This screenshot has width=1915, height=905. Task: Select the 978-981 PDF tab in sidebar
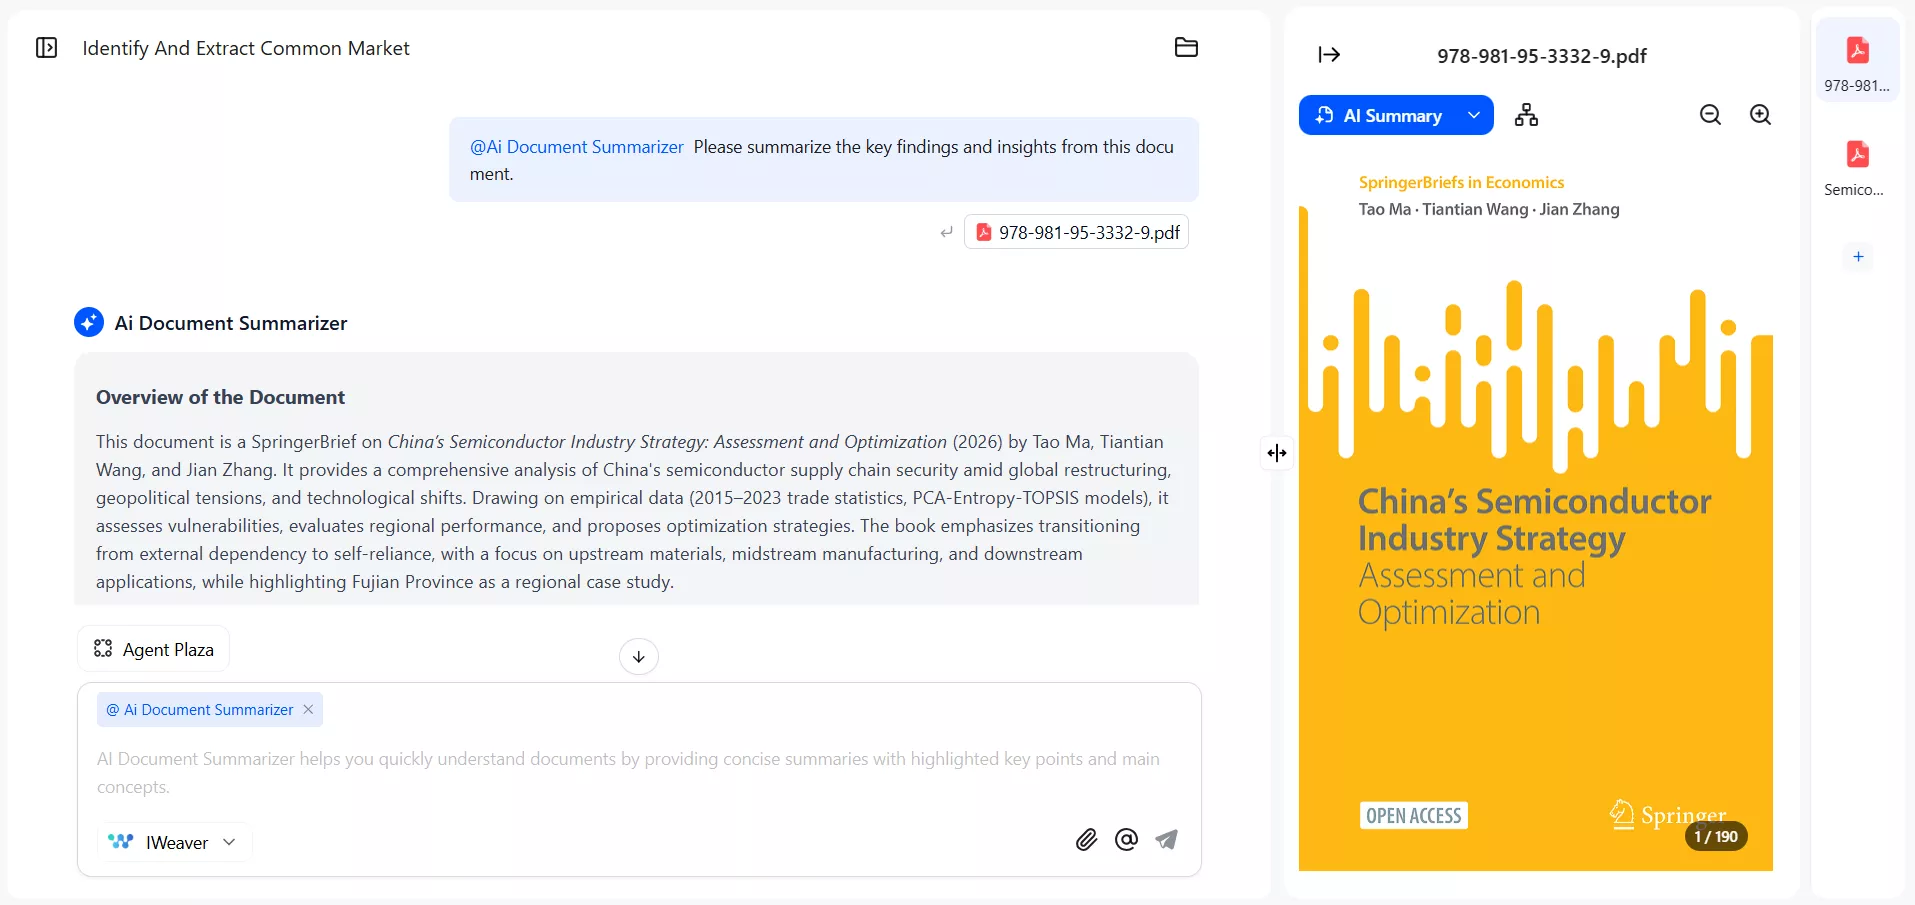coord(1857,60)
